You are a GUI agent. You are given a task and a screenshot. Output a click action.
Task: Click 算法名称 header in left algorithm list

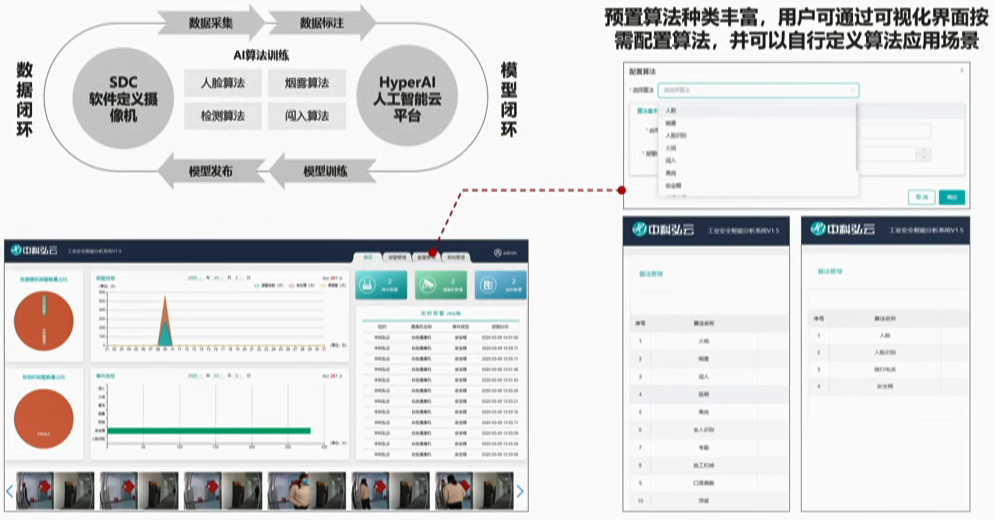point(704,323)
